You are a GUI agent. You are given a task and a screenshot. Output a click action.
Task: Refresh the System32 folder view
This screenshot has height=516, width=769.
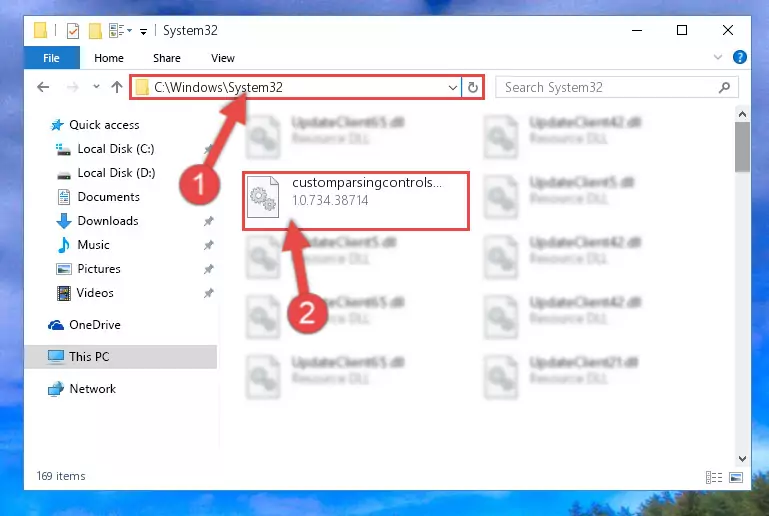tap(473, 88)
